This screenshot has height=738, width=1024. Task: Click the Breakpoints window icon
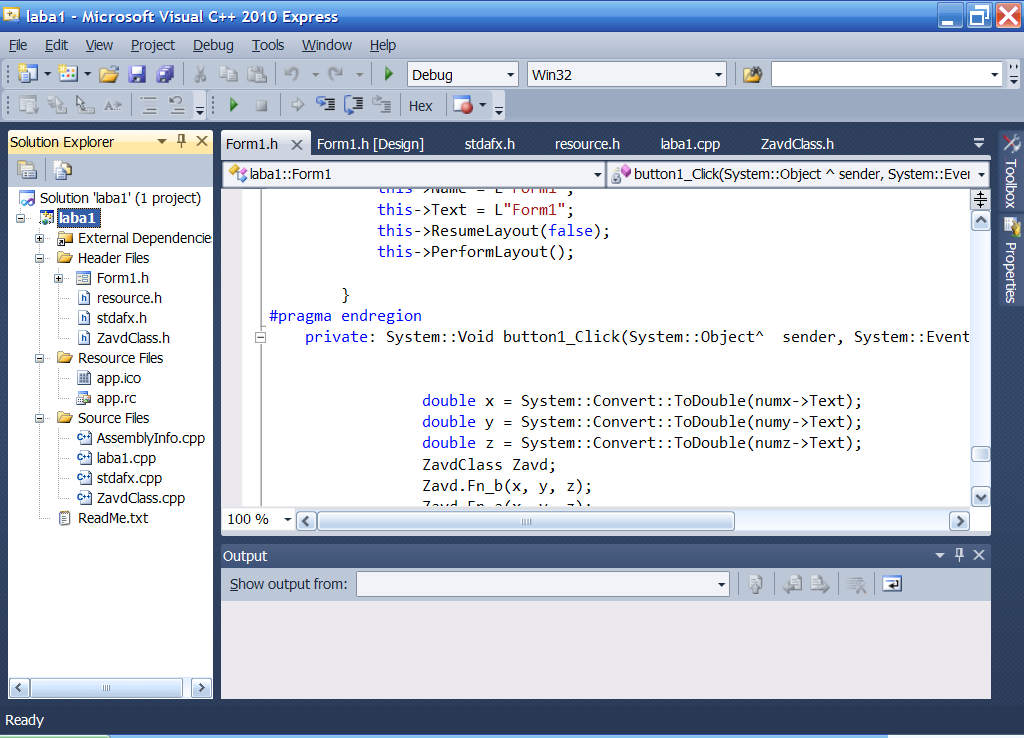pos(462,105)
